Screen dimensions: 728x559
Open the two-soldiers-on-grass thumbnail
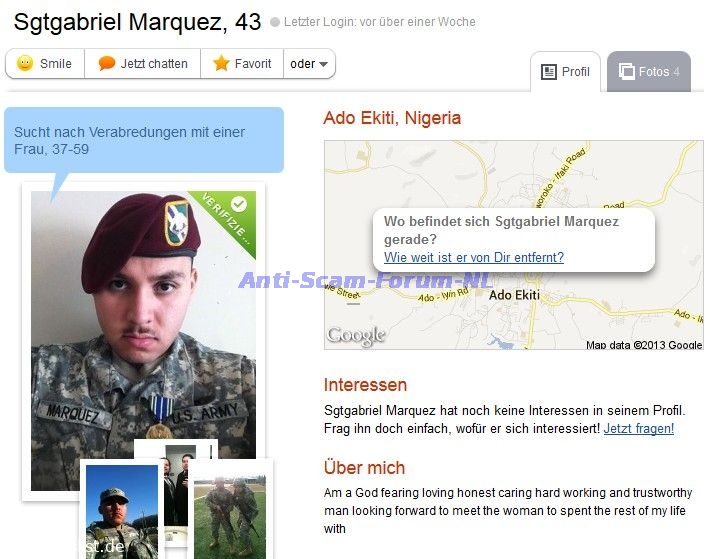pos(230,515)
